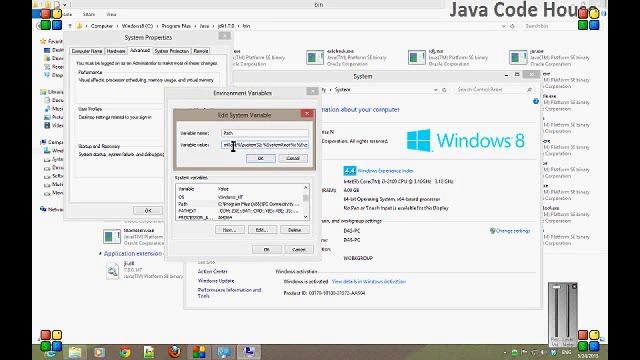640x360 pixels.
Task: Select the idlj.exe file icon
Action: coord(417,58)
